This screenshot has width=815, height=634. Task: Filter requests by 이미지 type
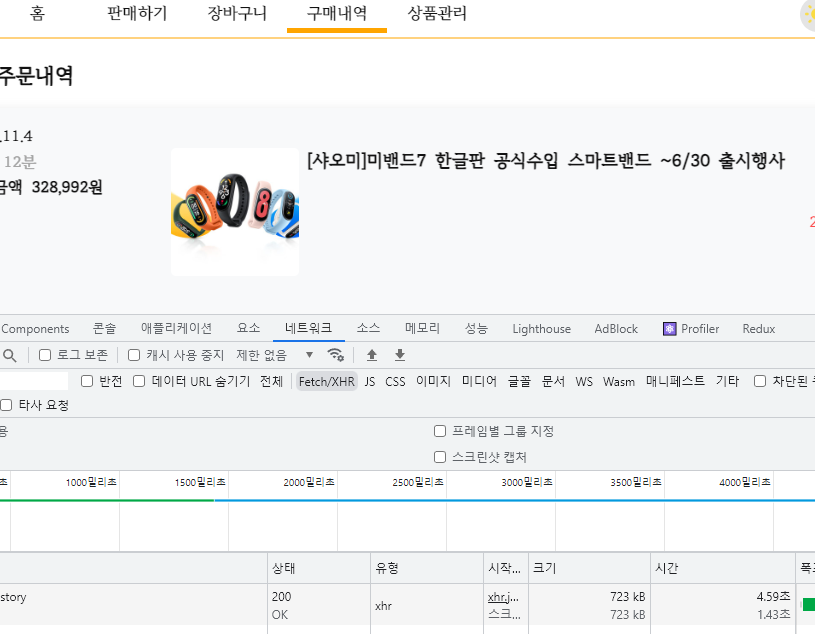pos(432,381)
